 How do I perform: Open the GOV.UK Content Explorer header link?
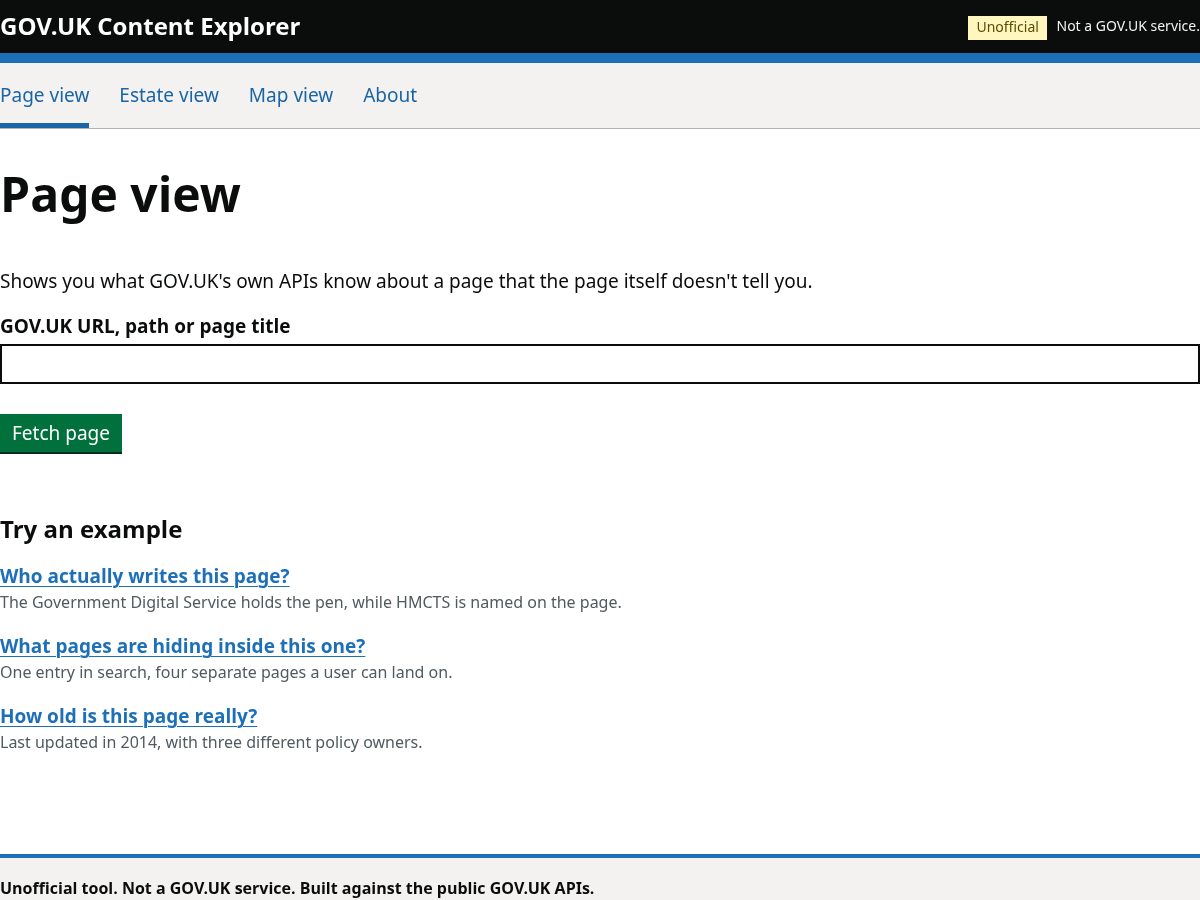coord(150,27)
